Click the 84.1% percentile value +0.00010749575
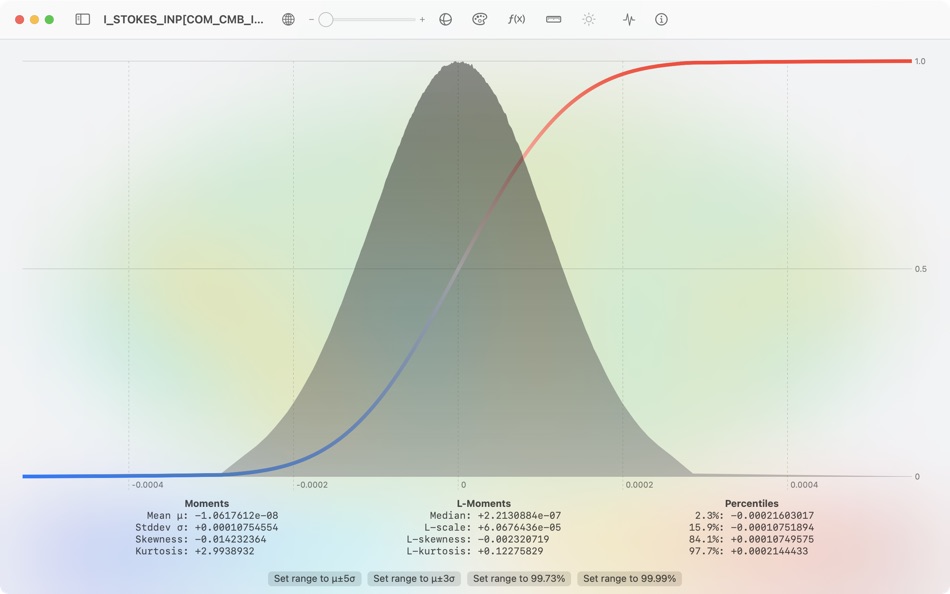The width and height of the screenshot is (950, 594). (772, 539)
